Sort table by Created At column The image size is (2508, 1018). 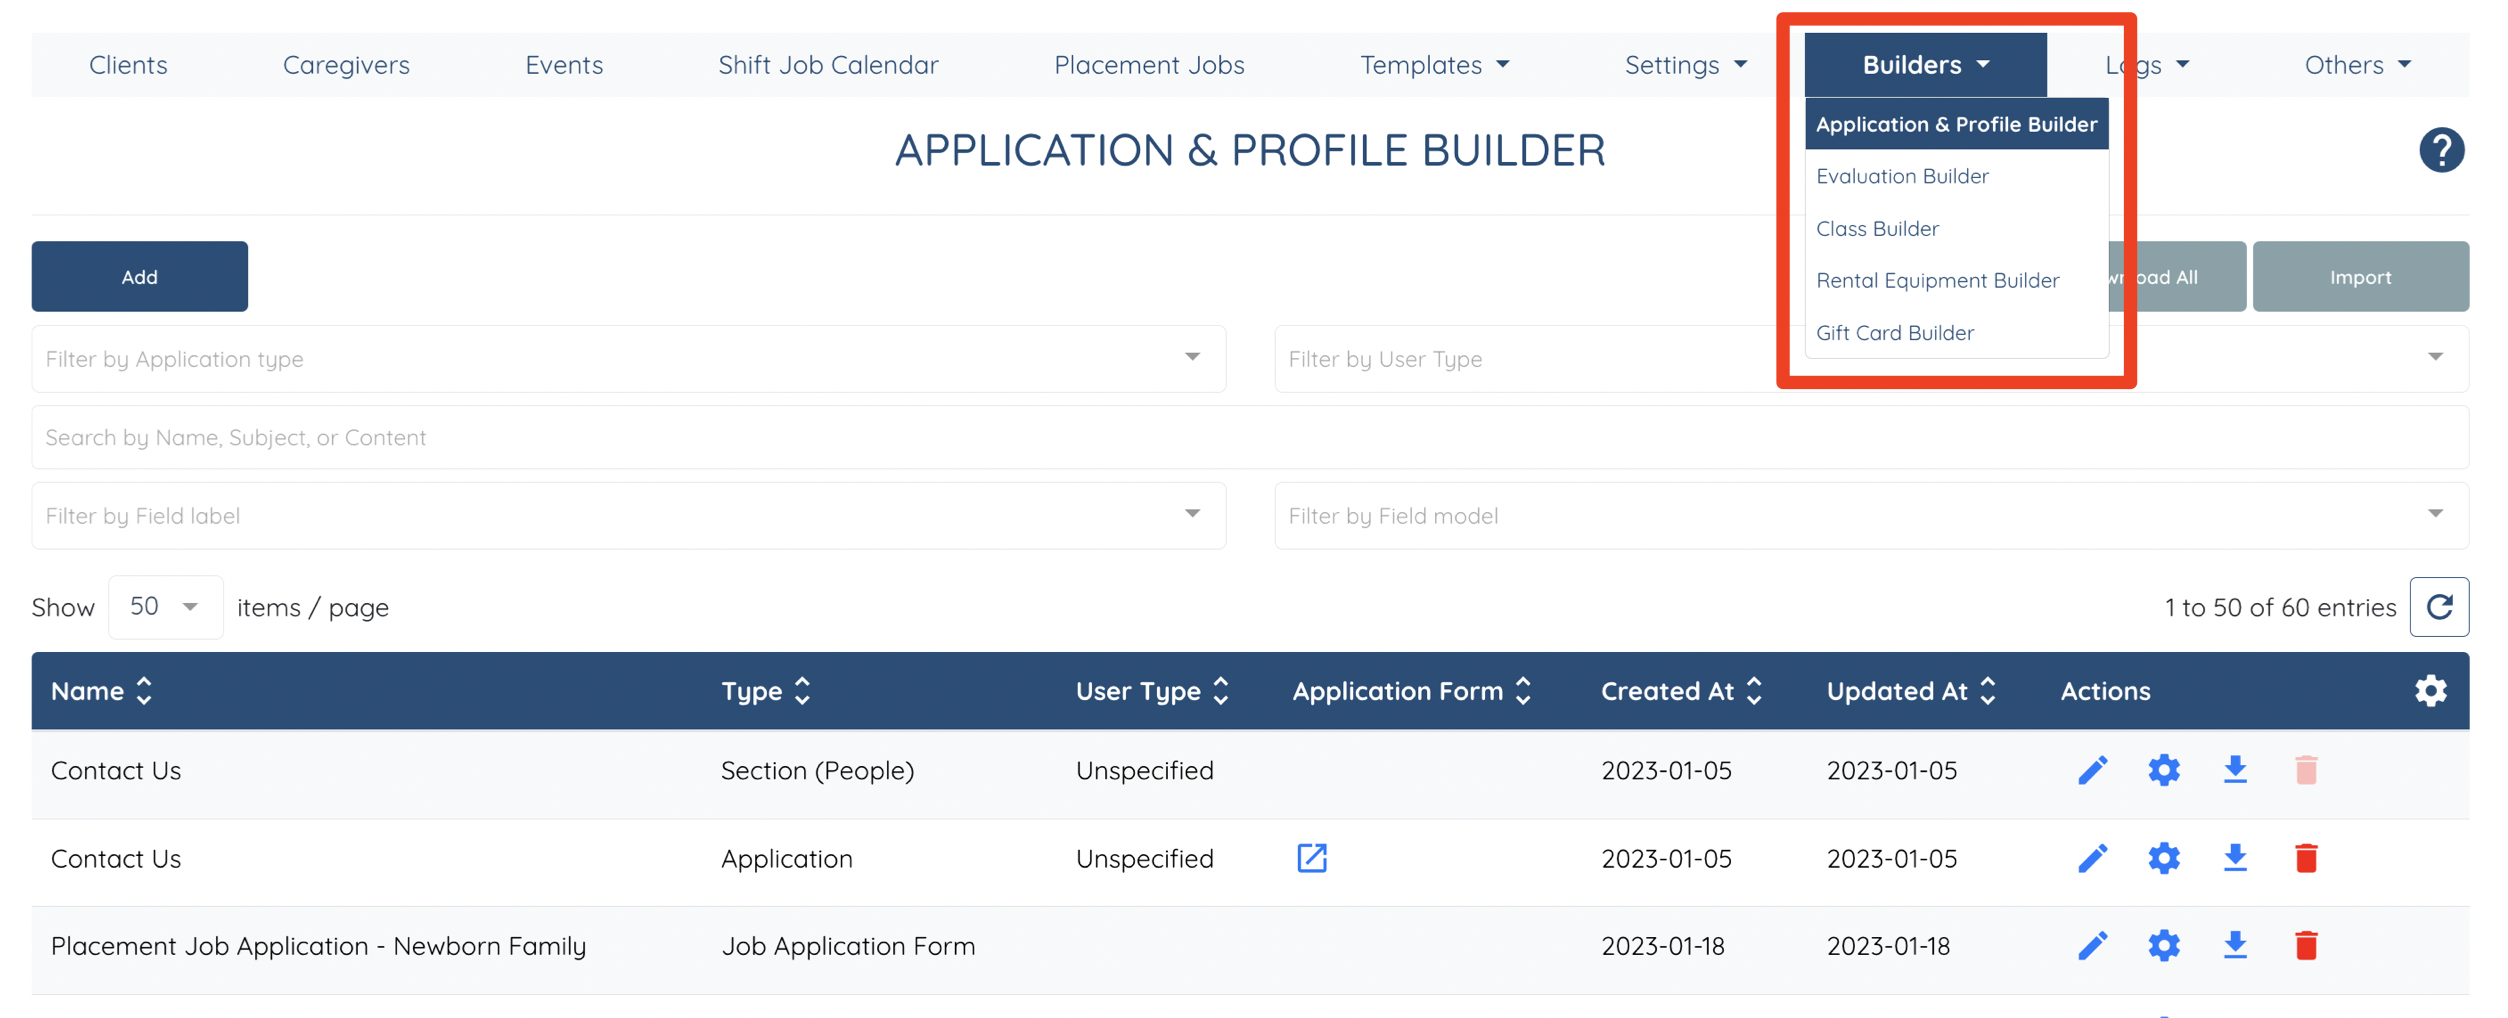tap(1681, 691)
